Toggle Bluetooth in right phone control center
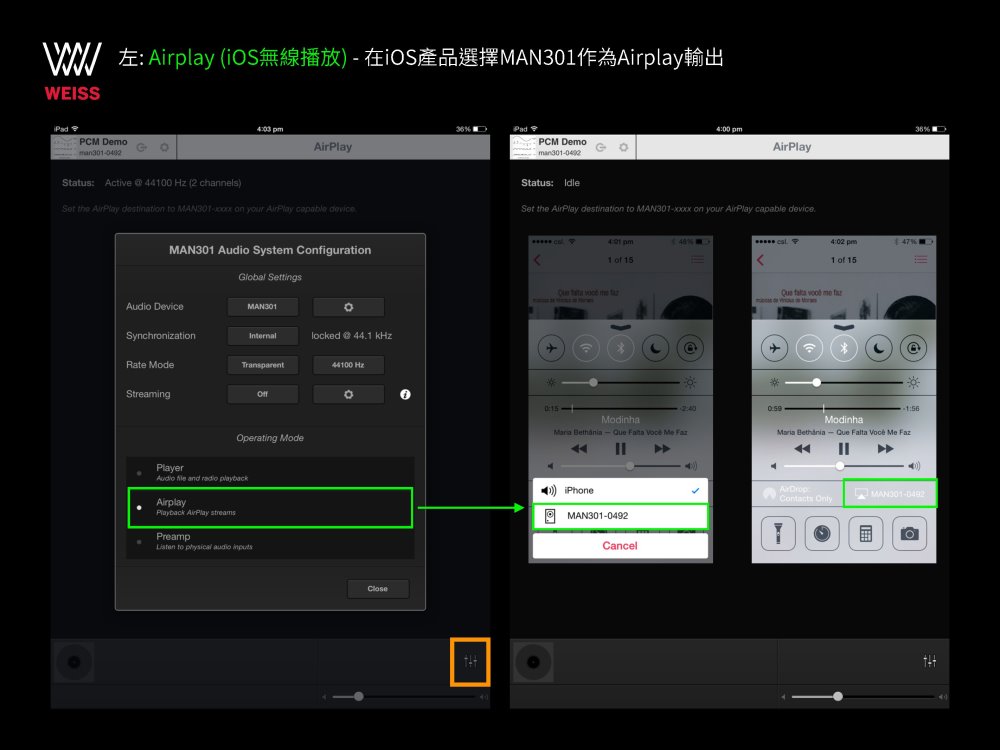 click(x=844, y=348)
